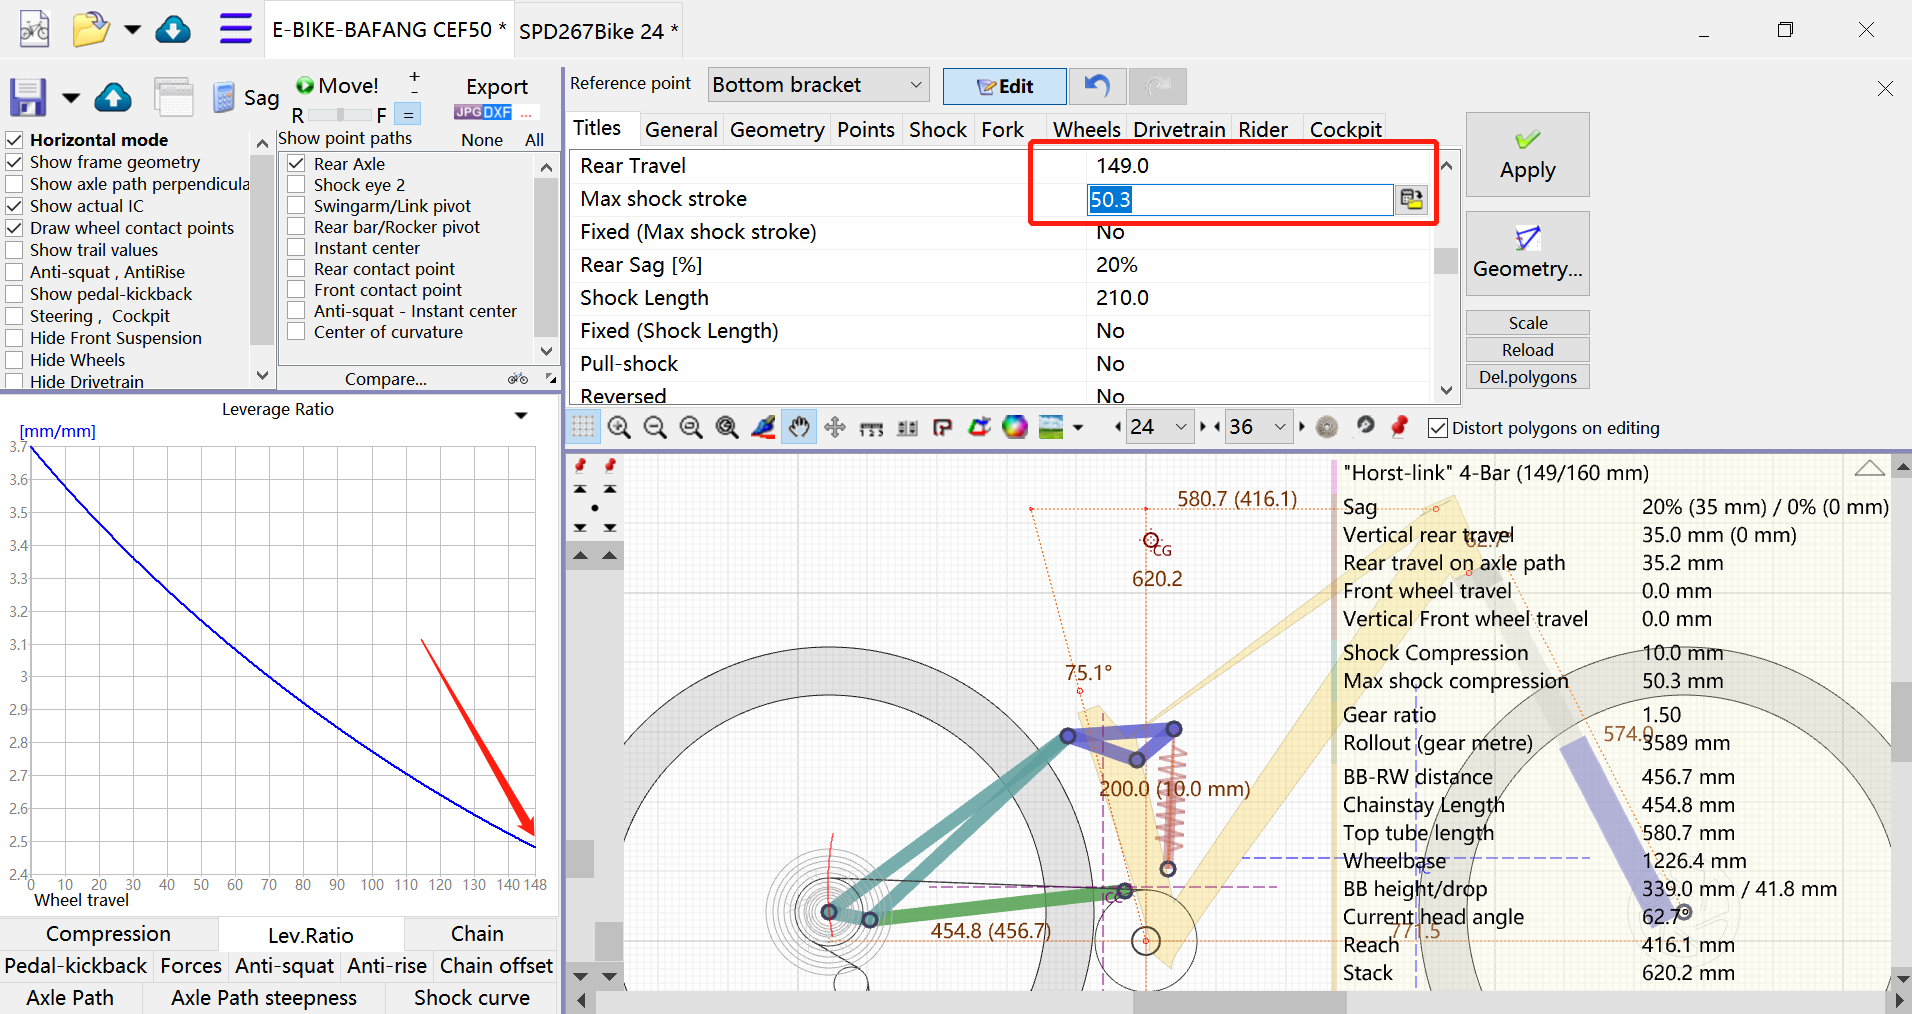Open the hamburger main menu
This screenshot has width=1912, height=1014.
pos(236,29)
